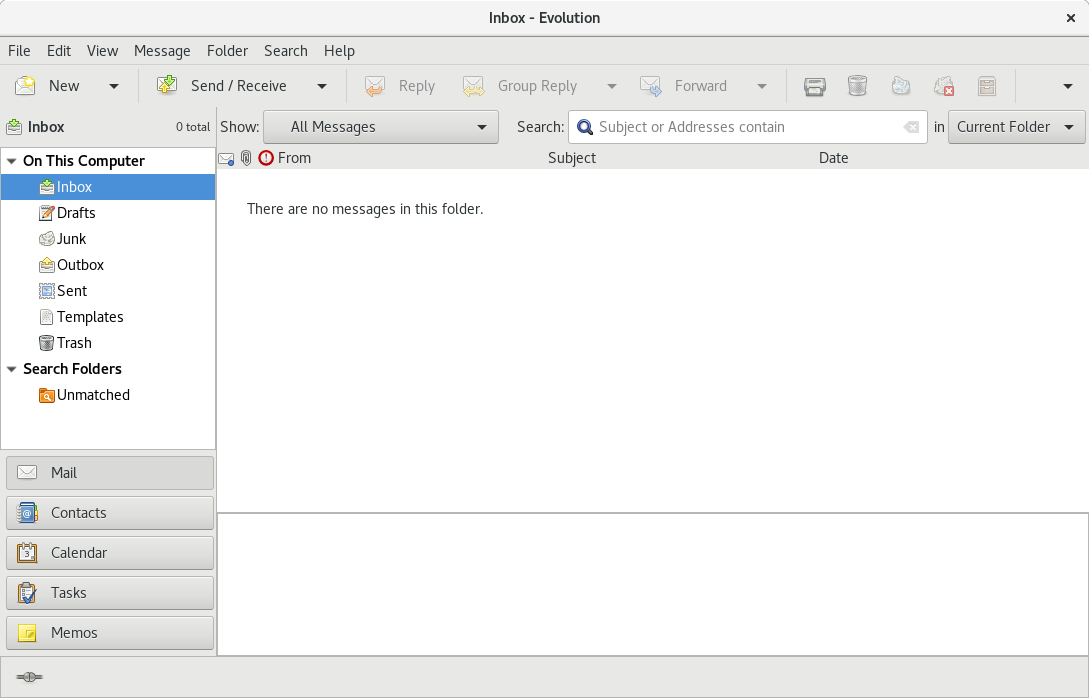Collapse the On This Computer tree

pos(11,161)
